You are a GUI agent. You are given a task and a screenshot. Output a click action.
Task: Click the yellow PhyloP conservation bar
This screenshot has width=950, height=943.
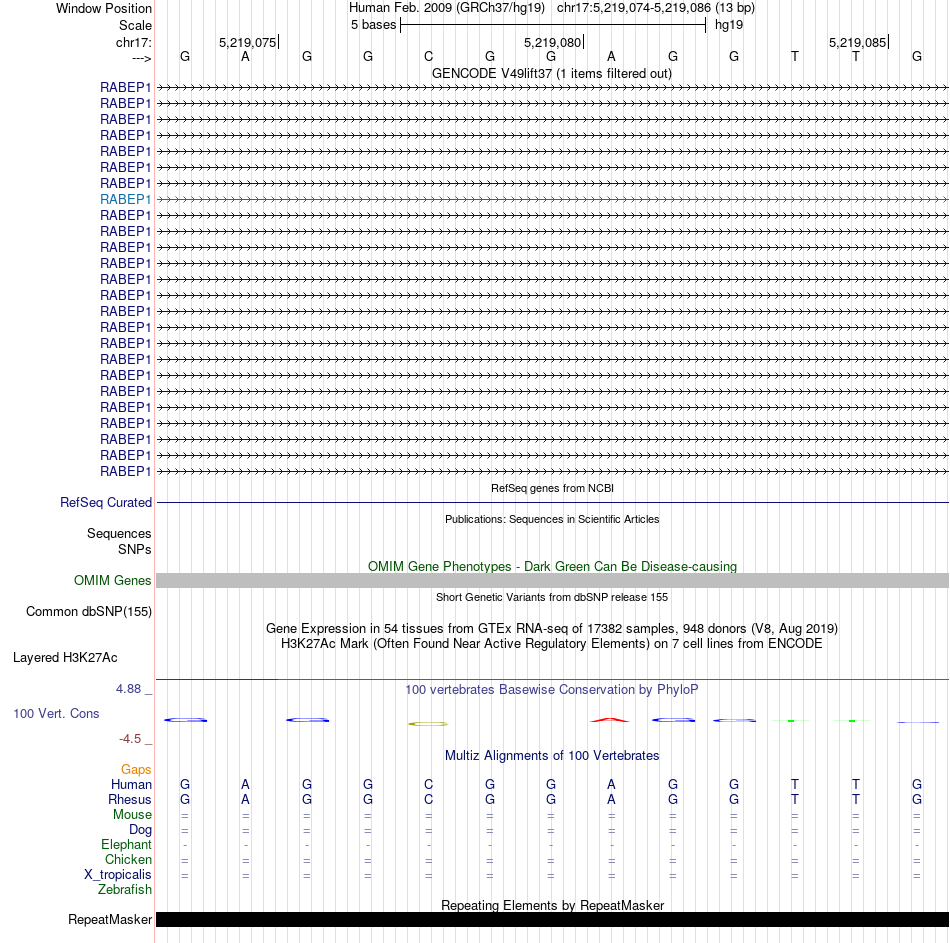(x=428, y=724)
